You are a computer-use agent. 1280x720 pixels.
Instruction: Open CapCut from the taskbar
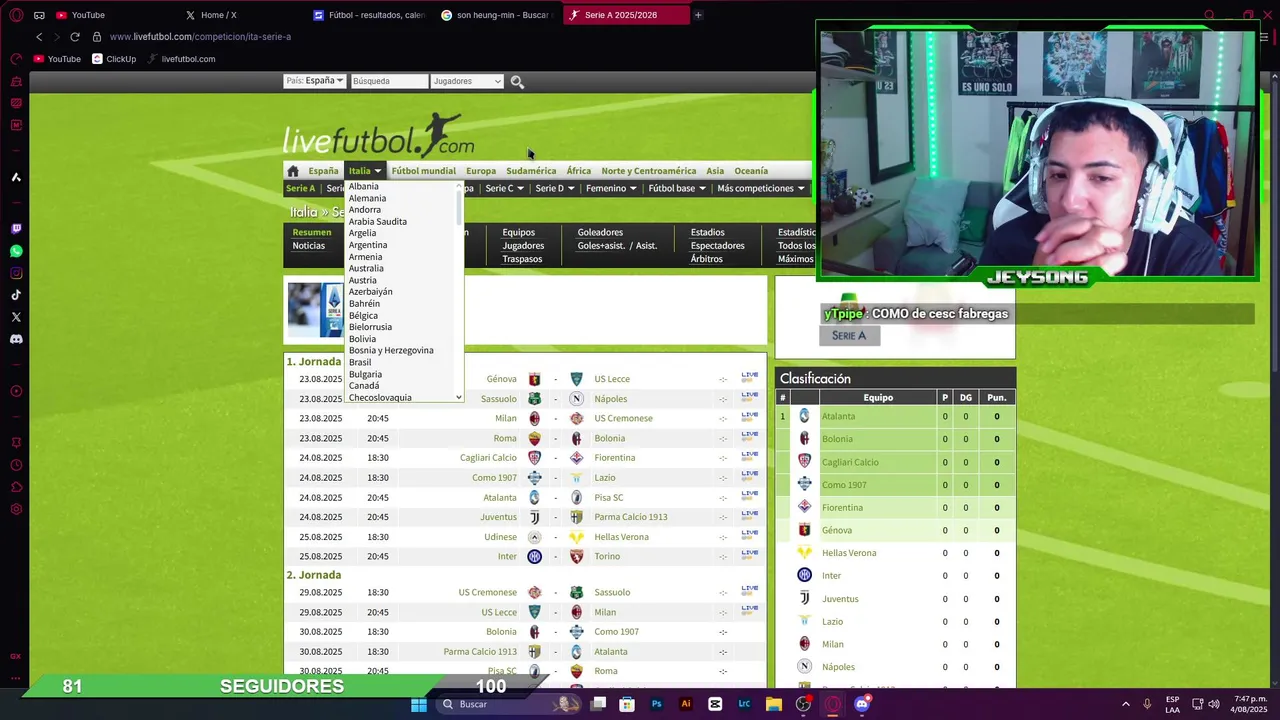tap(715, 704)
